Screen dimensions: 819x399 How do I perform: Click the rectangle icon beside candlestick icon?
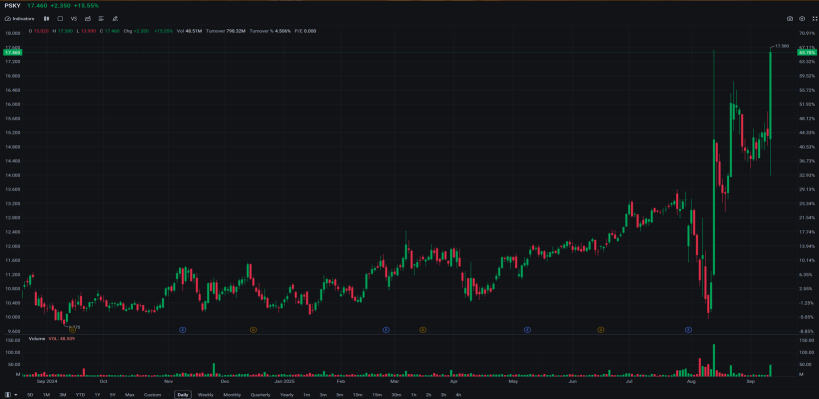[x=60, y=18]
